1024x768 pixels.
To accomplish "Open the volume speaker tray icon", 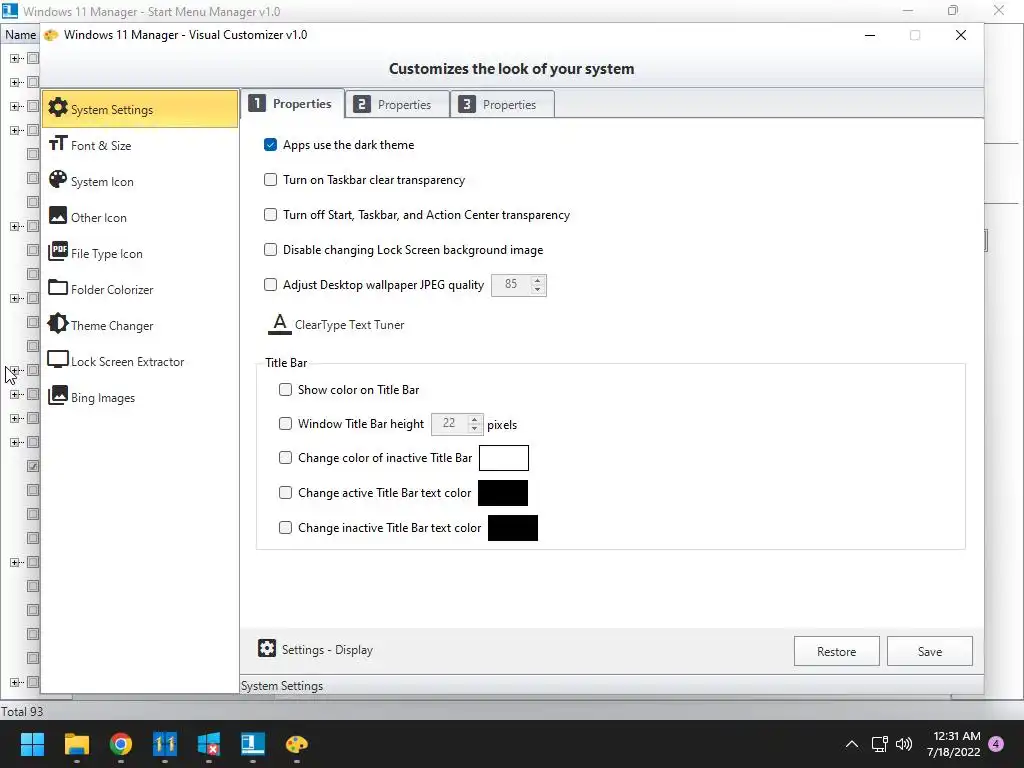I will pyautogui.click(x=904, y=744).
